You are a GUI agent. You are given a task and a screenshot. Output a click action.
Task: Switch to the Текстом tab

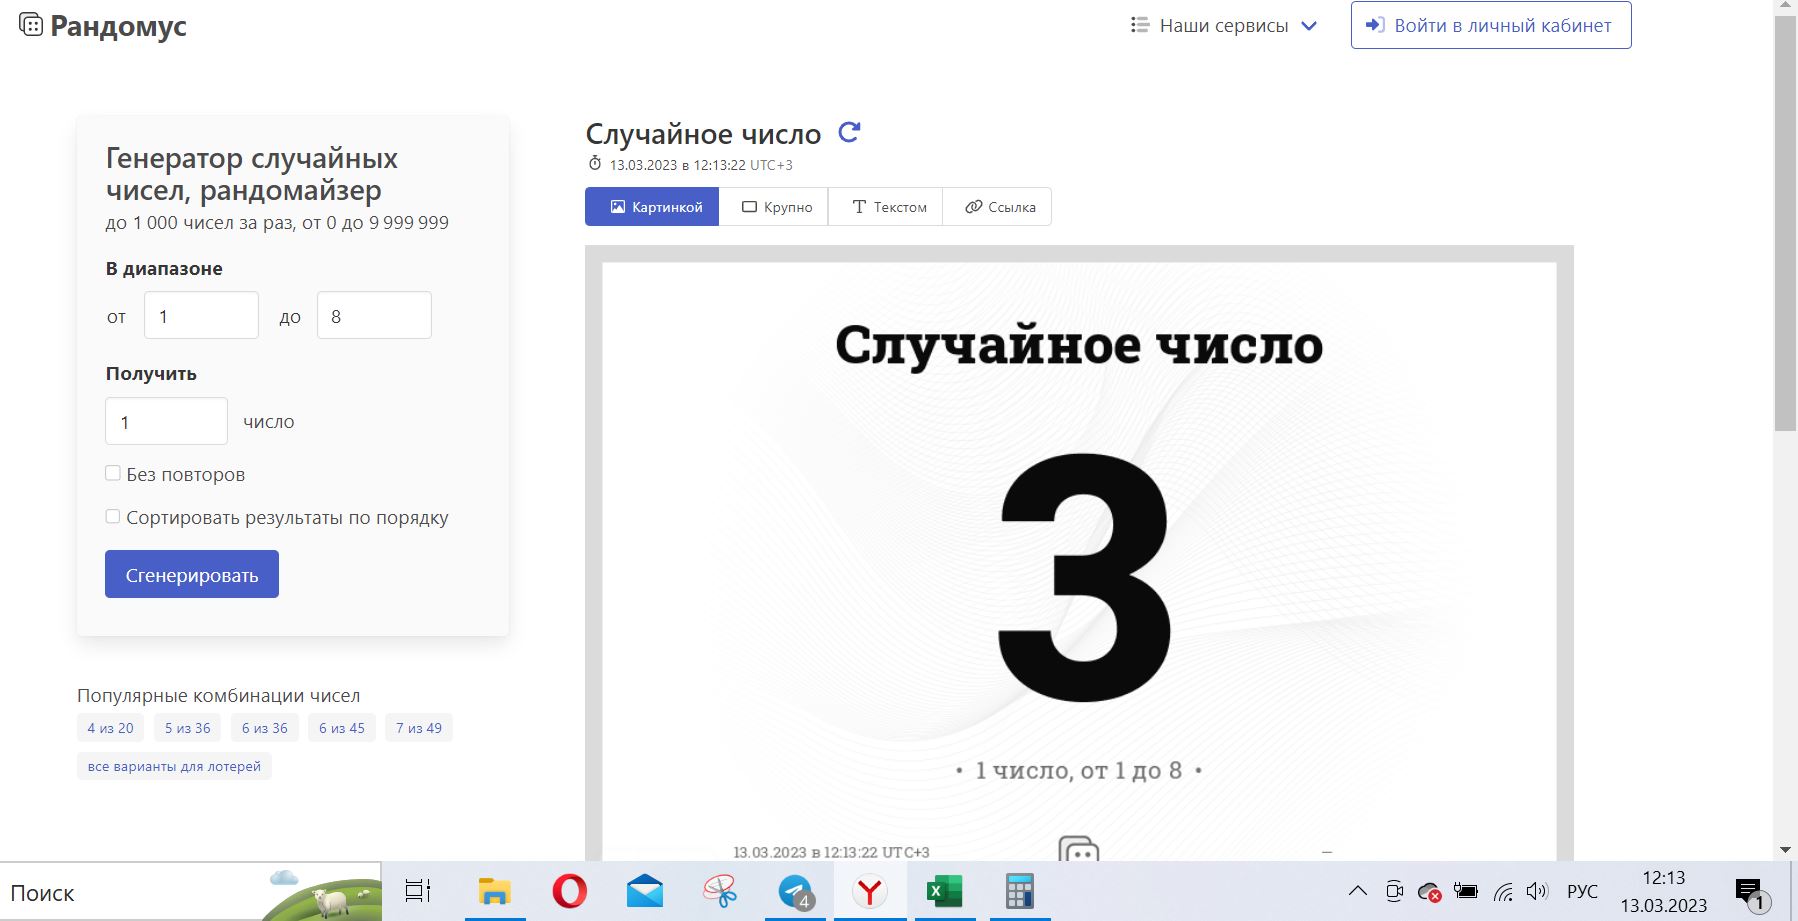(x=888, y=207)
